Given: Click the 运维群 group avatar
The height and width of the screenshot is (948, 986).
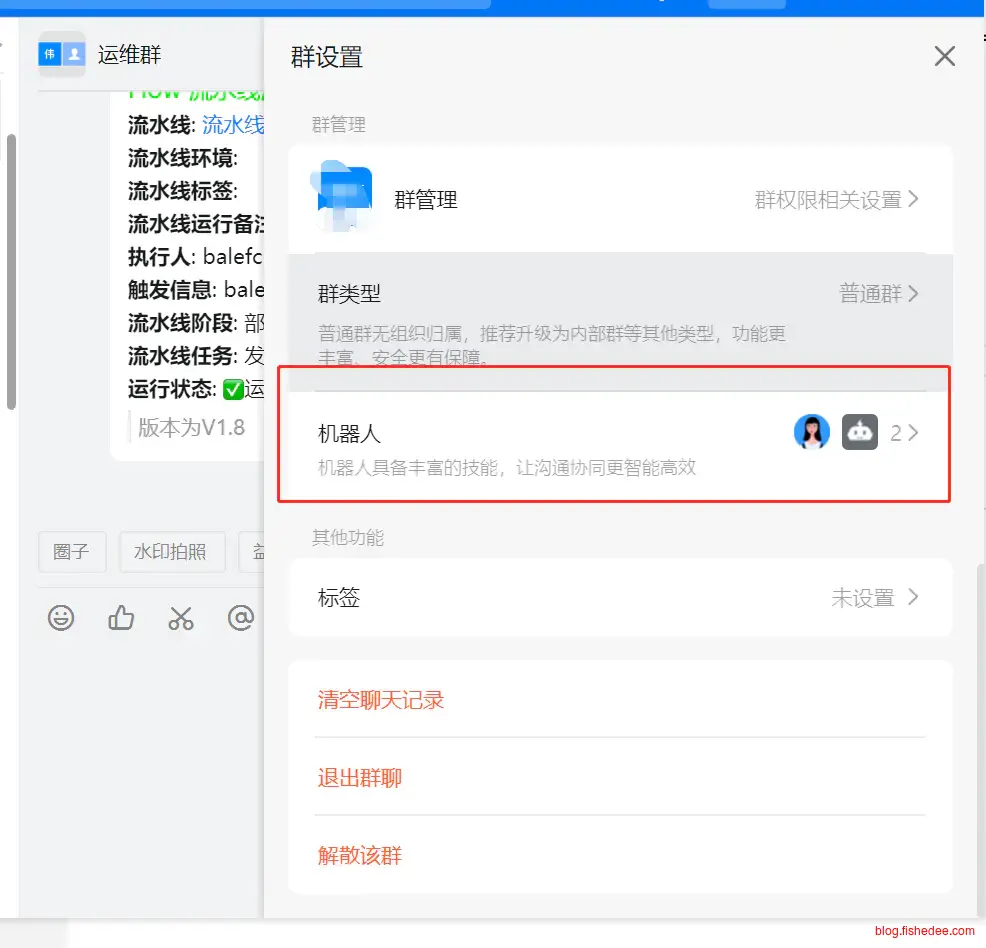Looking at the screenshot, I should point(62,55).
